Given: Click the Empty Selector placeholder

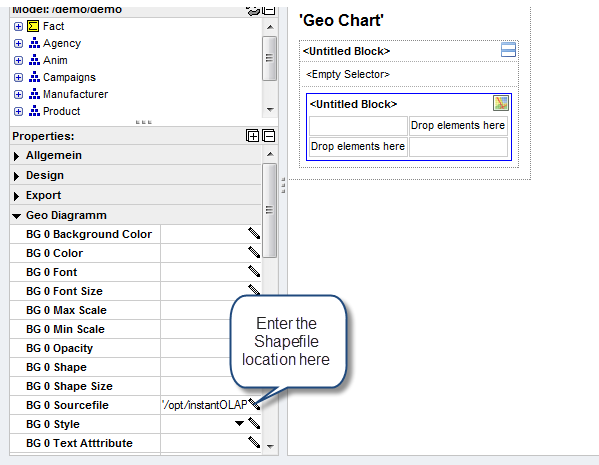Looking at the screenshot, I should pyautogui.click(x=348, y=74).
